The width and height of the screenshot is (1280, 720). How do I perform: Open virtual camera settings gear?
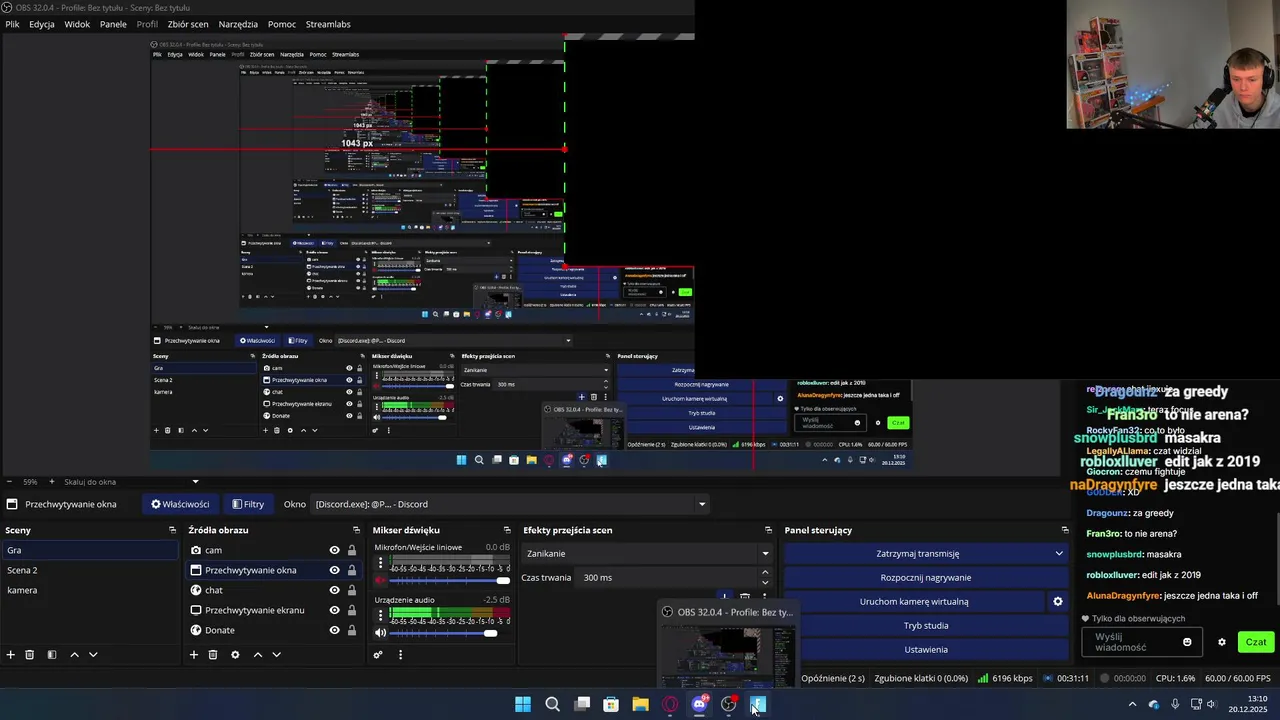coord(1058,602)
